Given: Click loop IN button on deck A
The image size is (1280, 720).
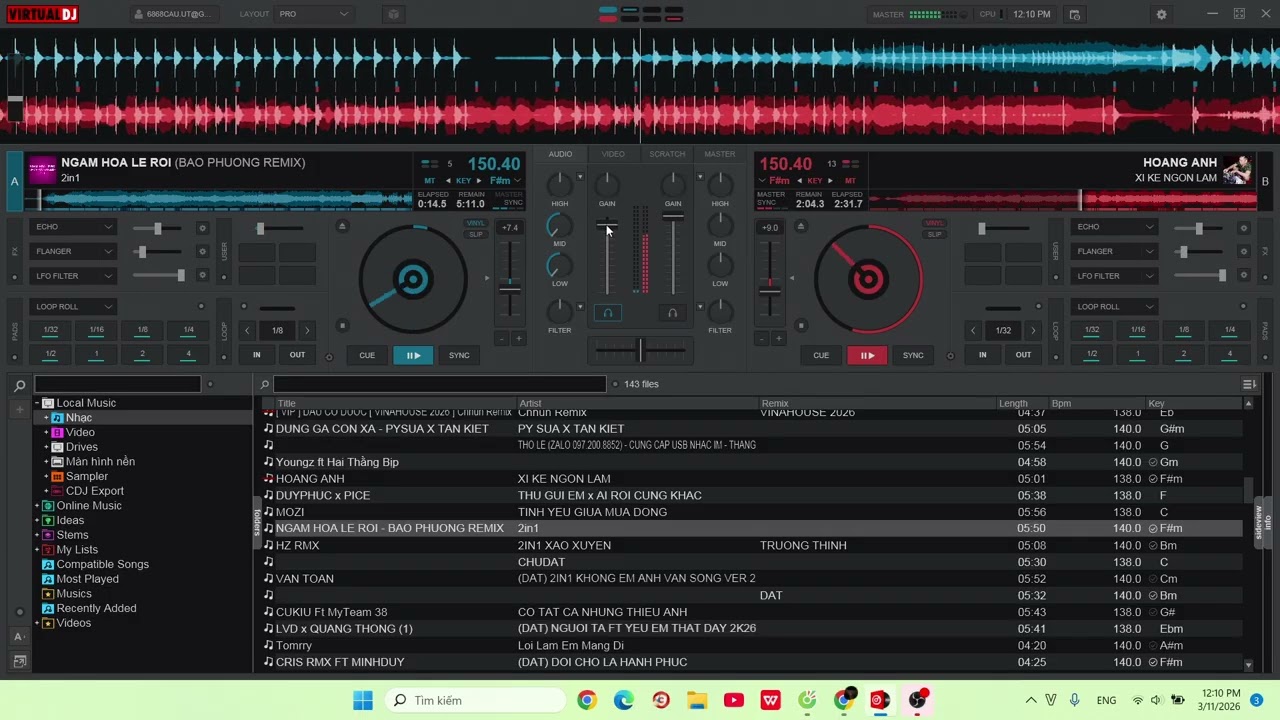Looking at the screenshot, I should tap(257, 355).
